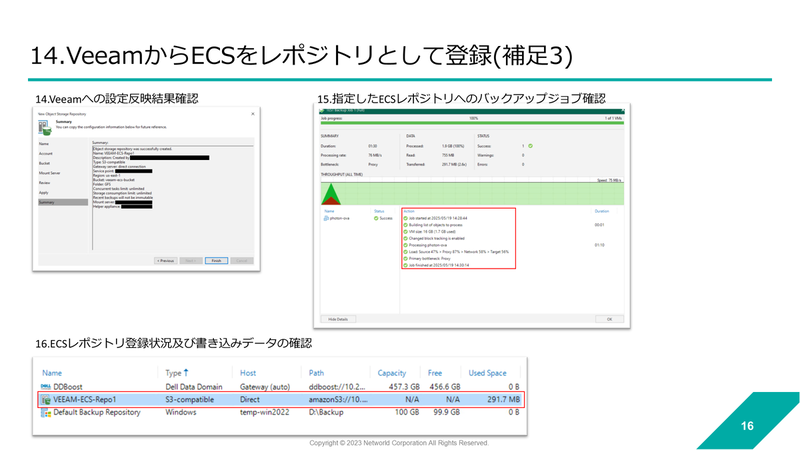The height and width of the screenshot is (450, 800).
Task: Click the check icon beside 'Changed block tracking'
Action: pyautogui.click(x=406, y=238)
